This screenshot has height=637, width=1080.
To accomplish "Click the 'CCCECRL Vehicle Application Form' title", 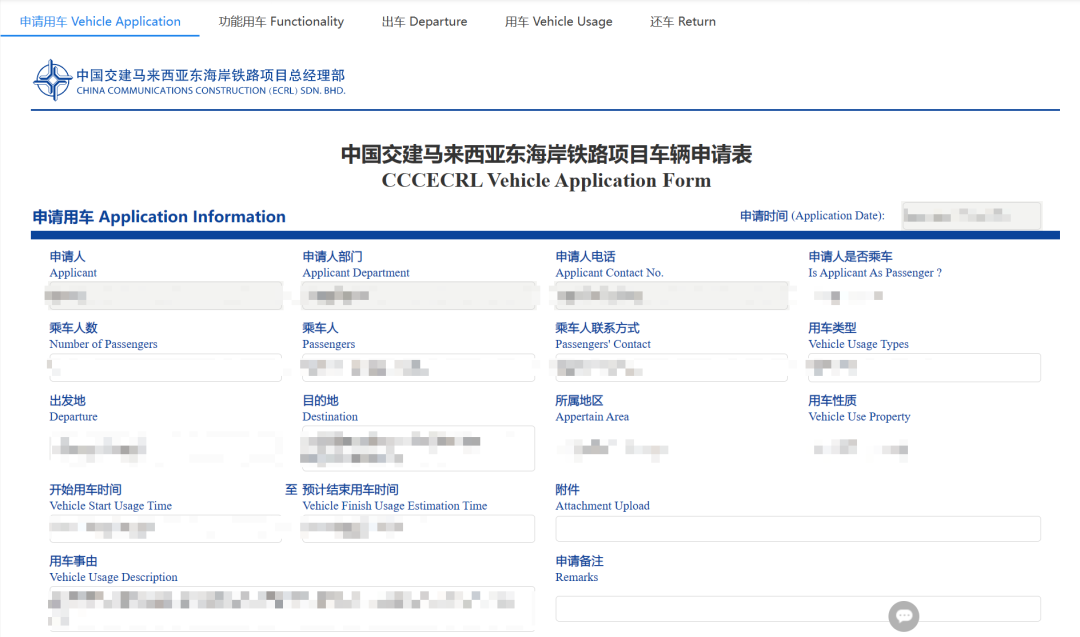I will (546, 180).
